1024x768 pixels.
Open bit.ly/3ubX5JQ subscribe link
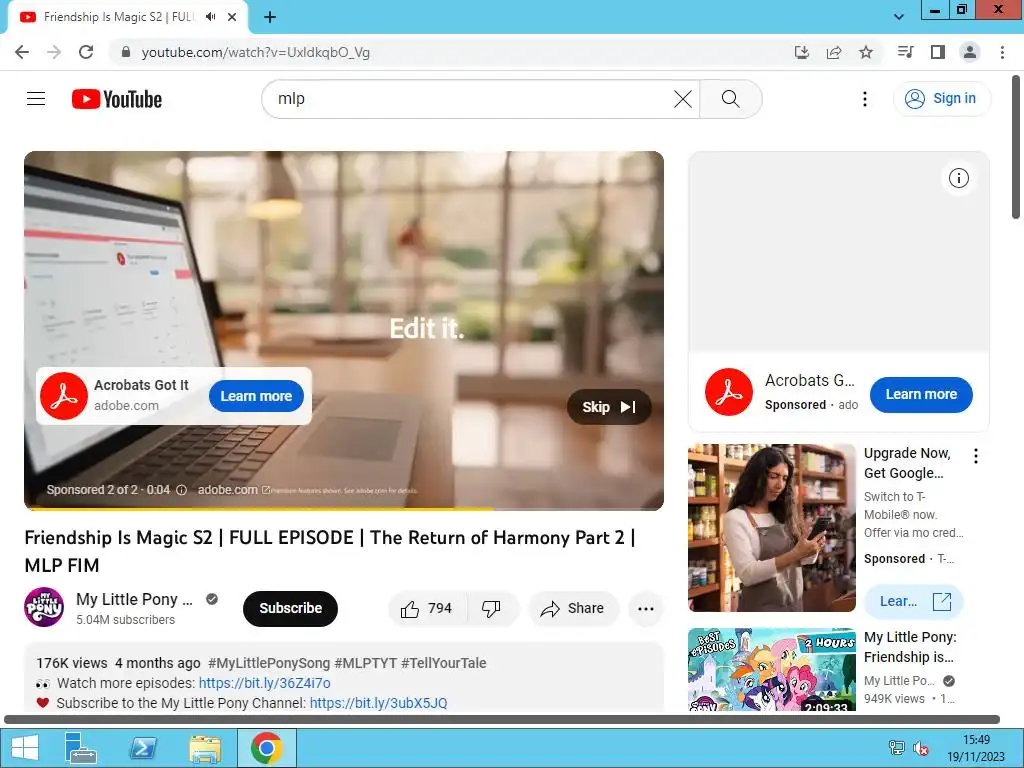[378, 703]
